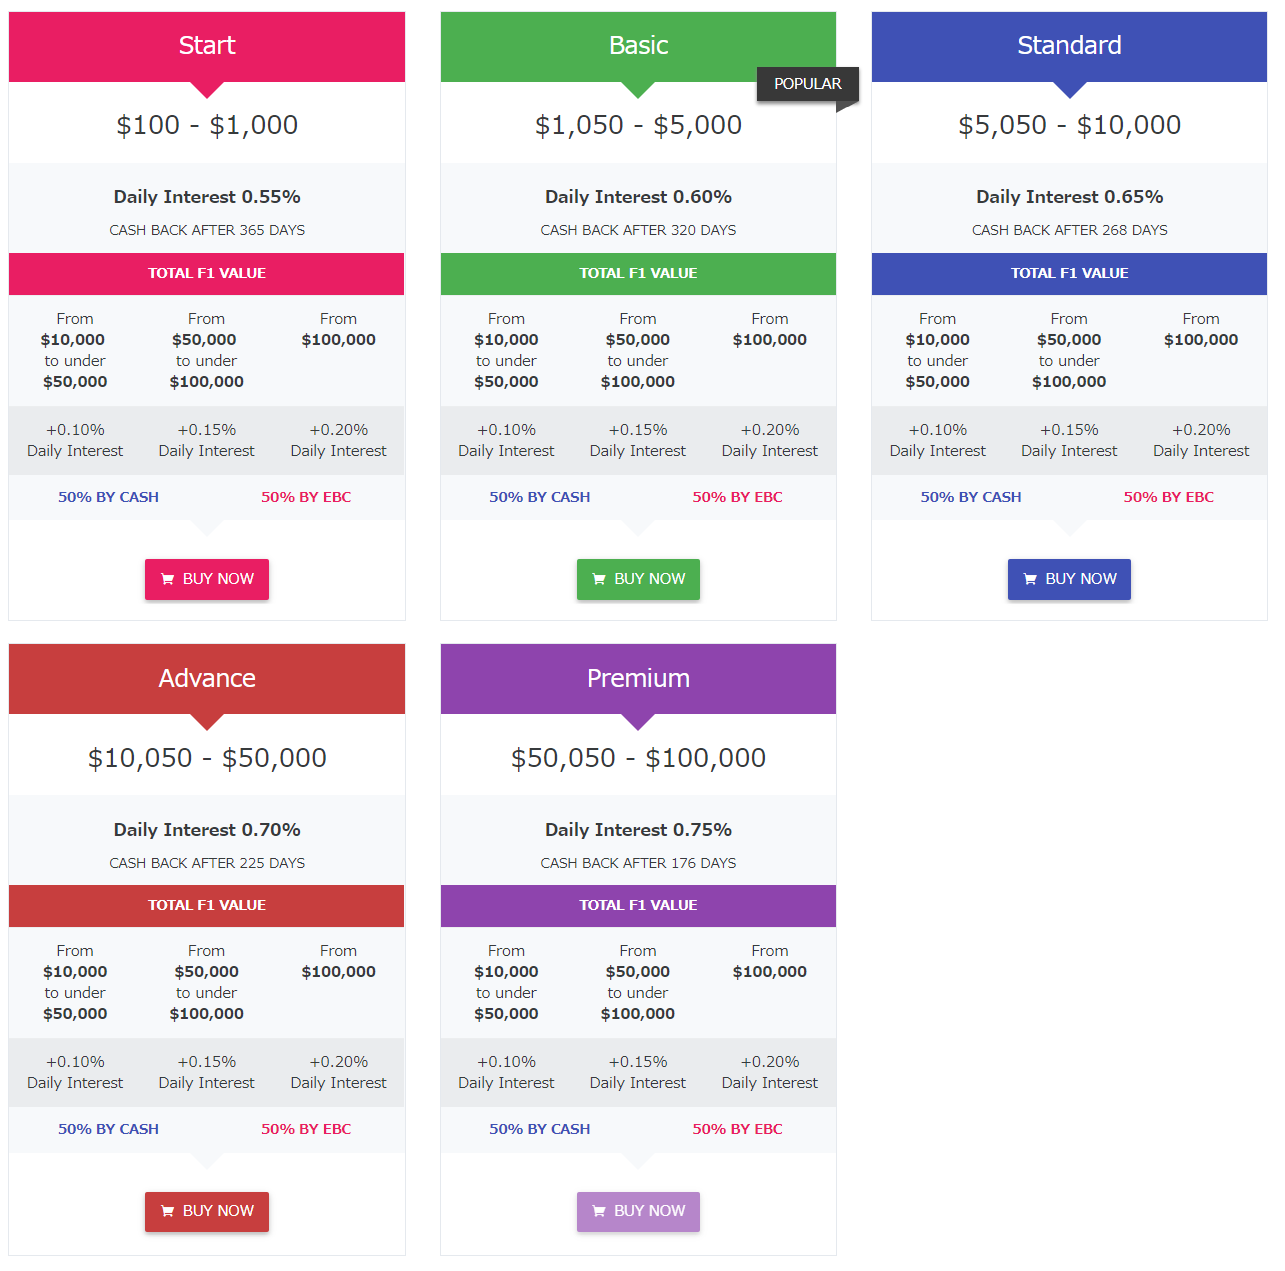Select the blue Standard plan header
Image resolution: width=1285 pixels, height=1271 pixels.
coord(1069,46)
